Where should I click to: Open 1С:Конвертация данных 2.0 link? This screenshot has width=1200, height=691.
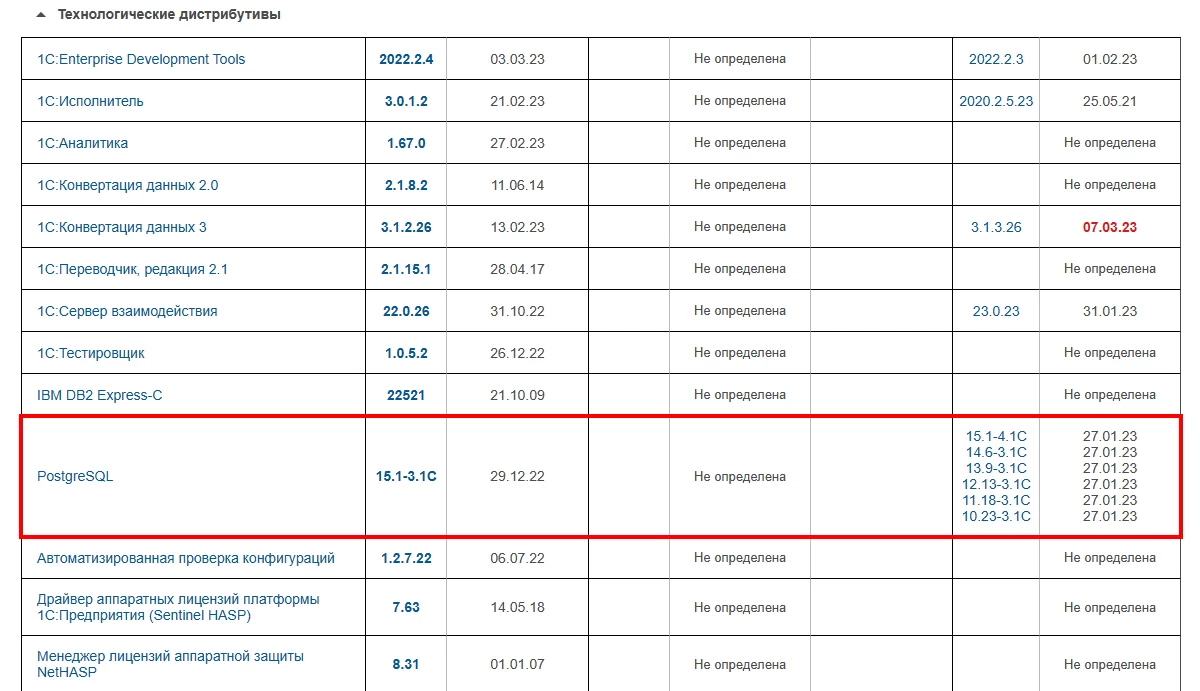coord(127,185)
